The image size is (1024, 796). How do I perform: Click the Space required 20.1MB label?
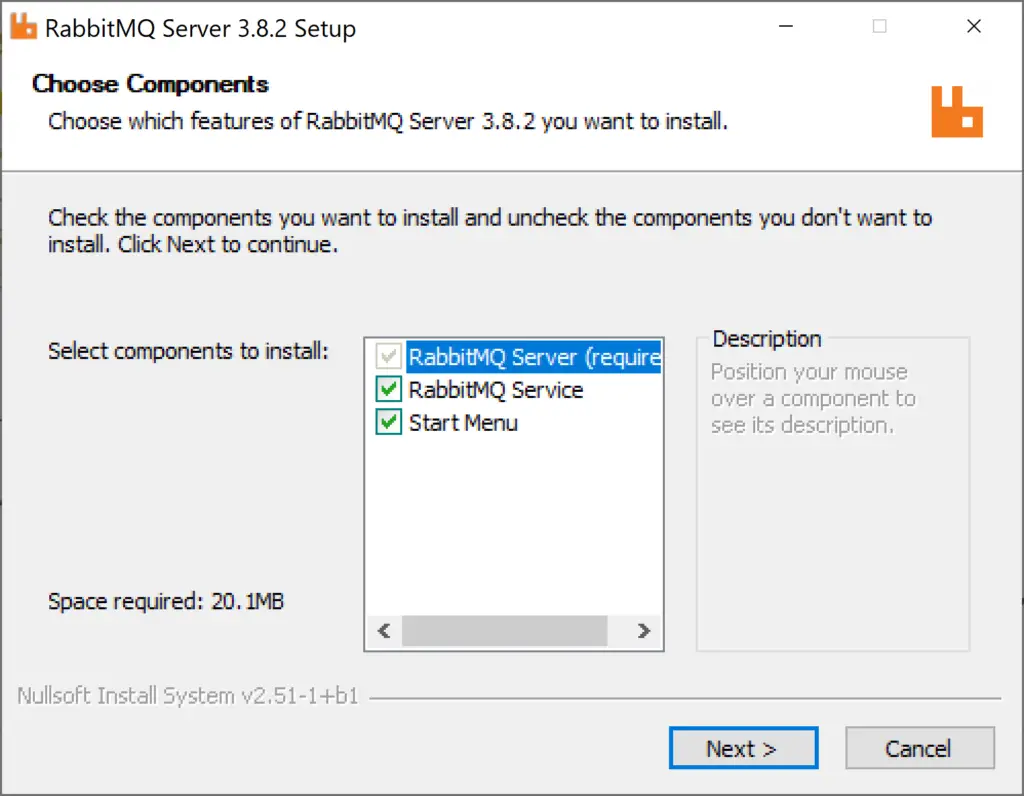point(165,601)
